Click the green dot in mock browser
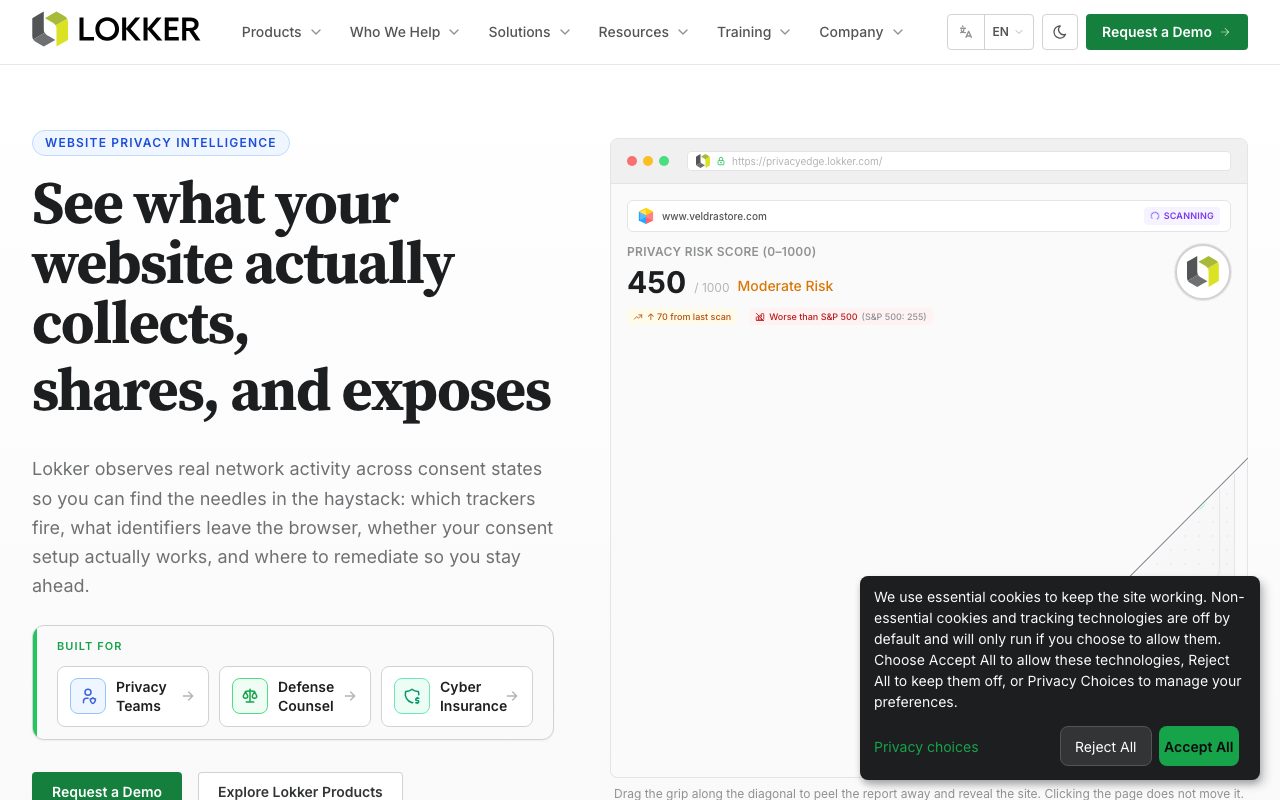The height and width of the screenshot is (800, 1280). click(x=664, y=161)
